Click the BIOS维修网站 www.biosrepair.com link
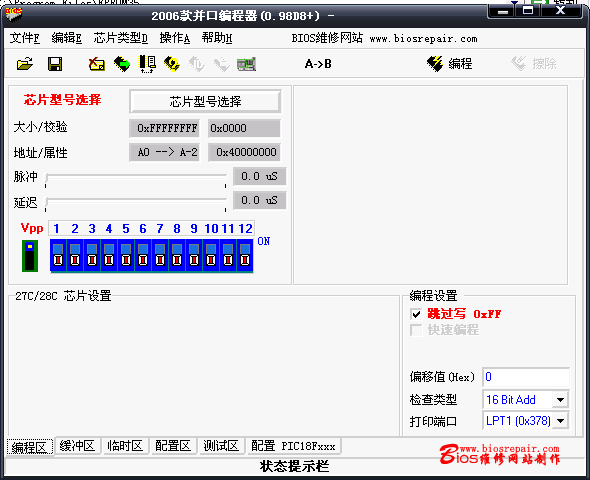590x480 pixels. [384, 38]
